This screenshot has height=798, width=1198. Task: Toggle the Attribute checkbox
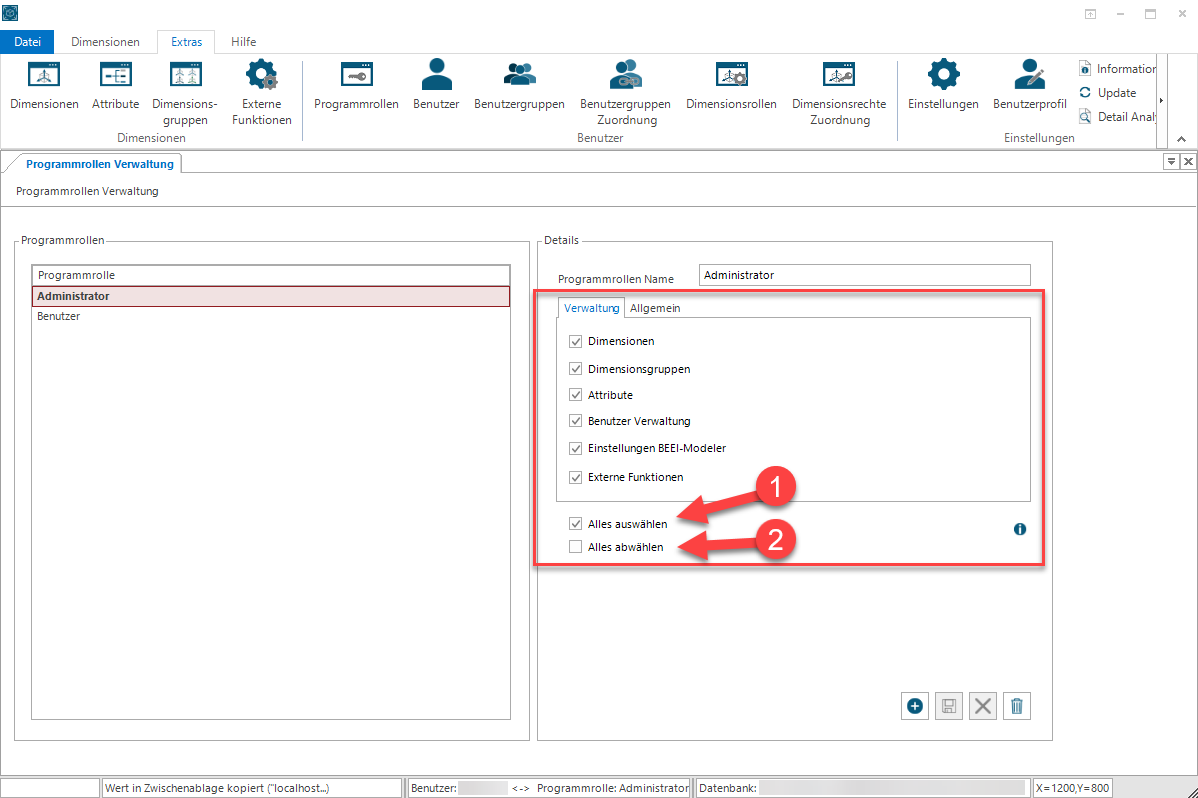[x=575, y=395]
